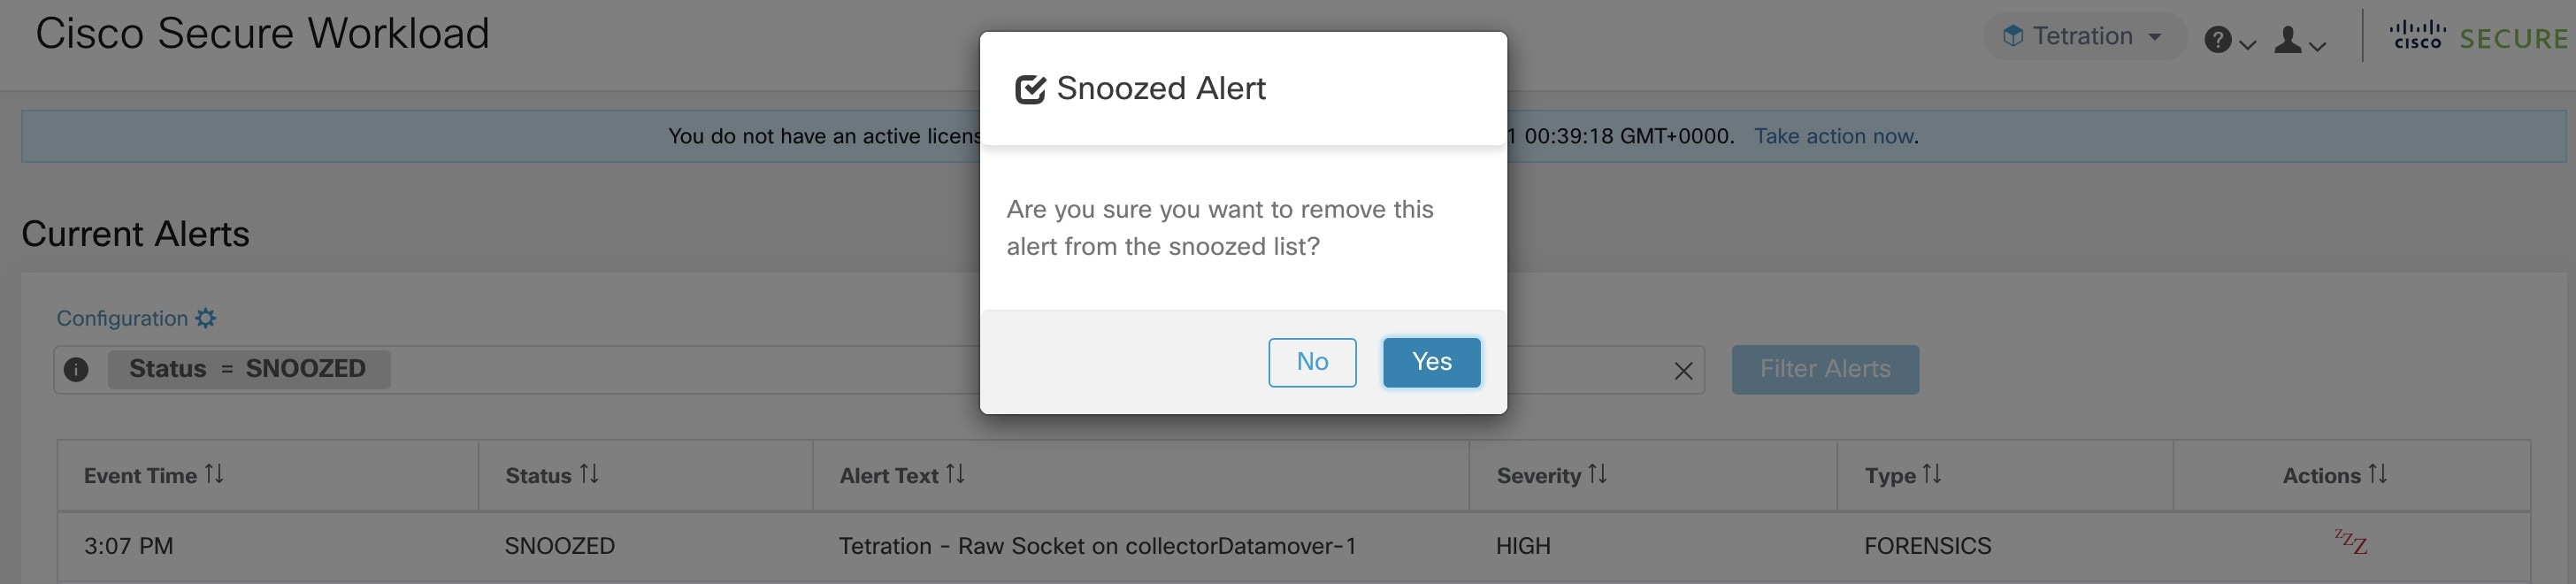Screen dimensions: 2576x584
Task: Sort alerts by Severity column
Action: pos(1597,474)
